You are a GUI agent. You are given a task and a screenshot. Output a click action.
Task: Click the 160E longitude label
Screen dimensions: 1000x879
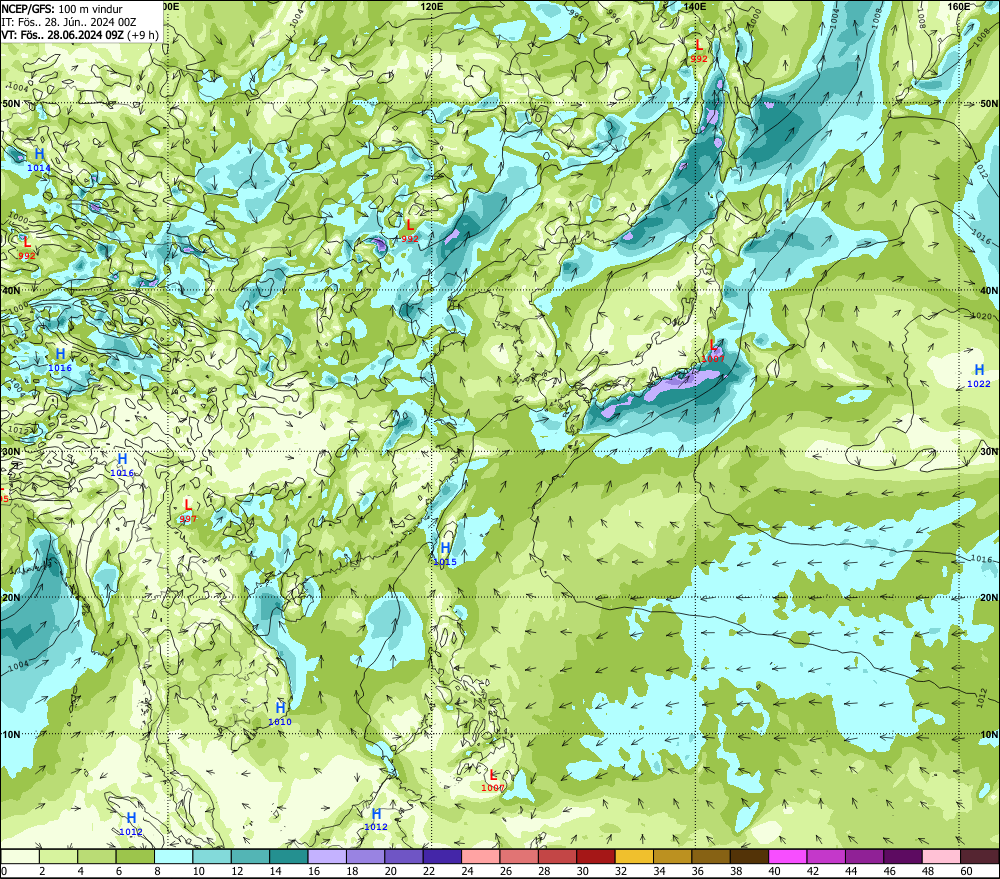point(959,6)
